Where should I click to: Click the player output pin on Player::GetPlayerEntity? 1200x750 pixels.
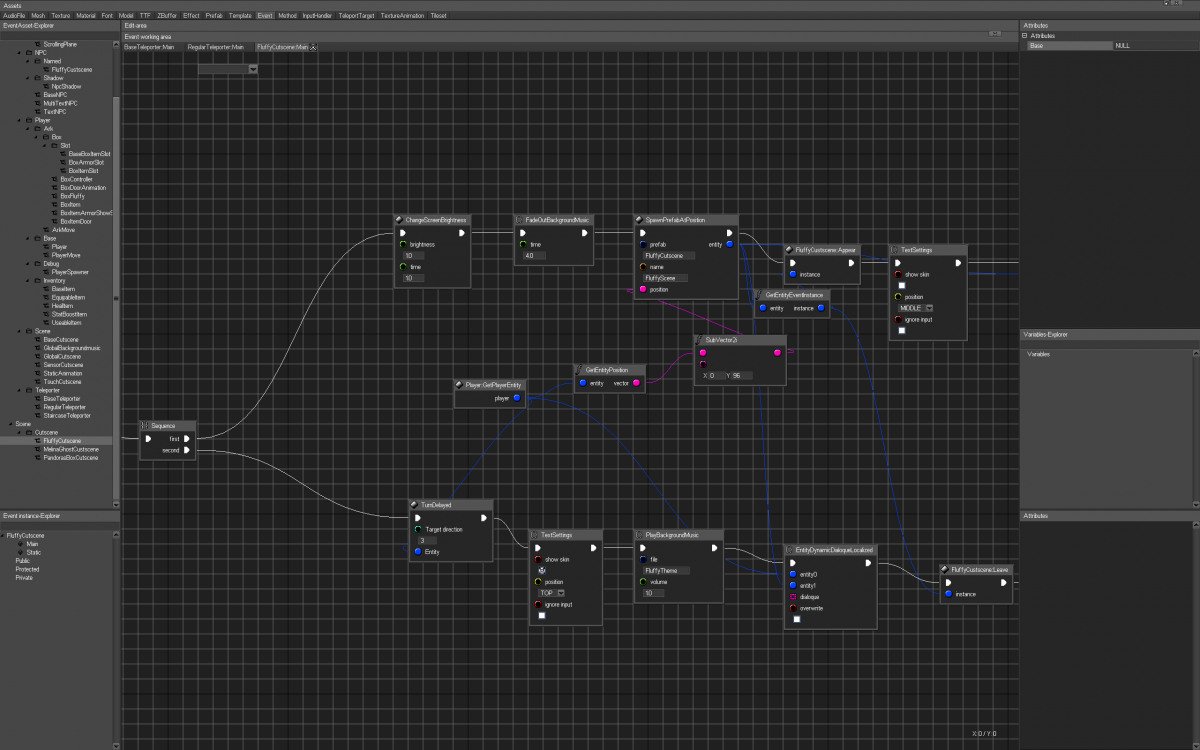pos(517,397)
